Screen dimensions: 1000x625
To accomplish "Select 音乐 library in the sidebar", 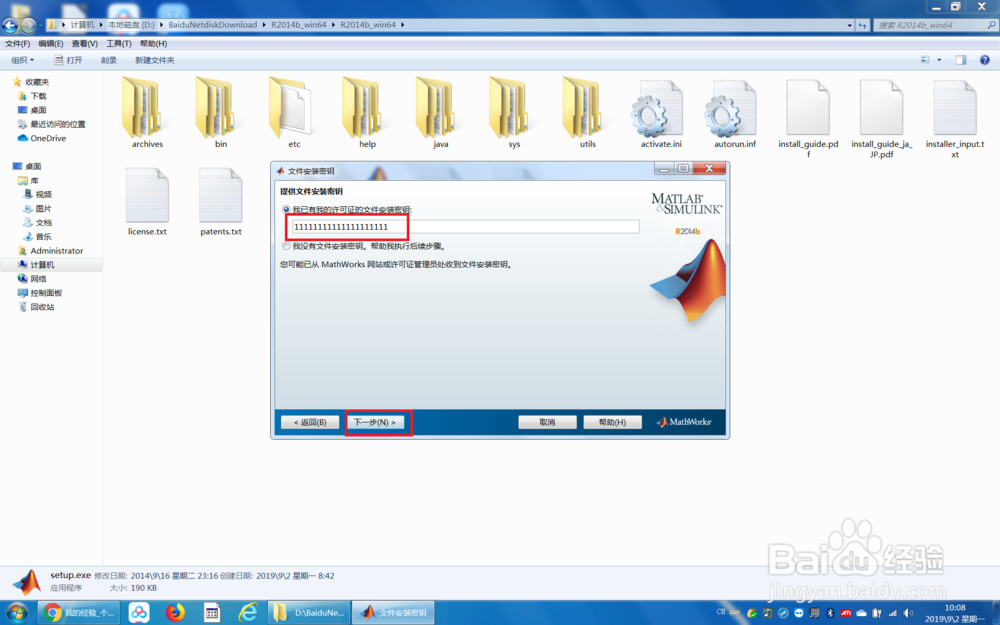I will tap(38, 236).
